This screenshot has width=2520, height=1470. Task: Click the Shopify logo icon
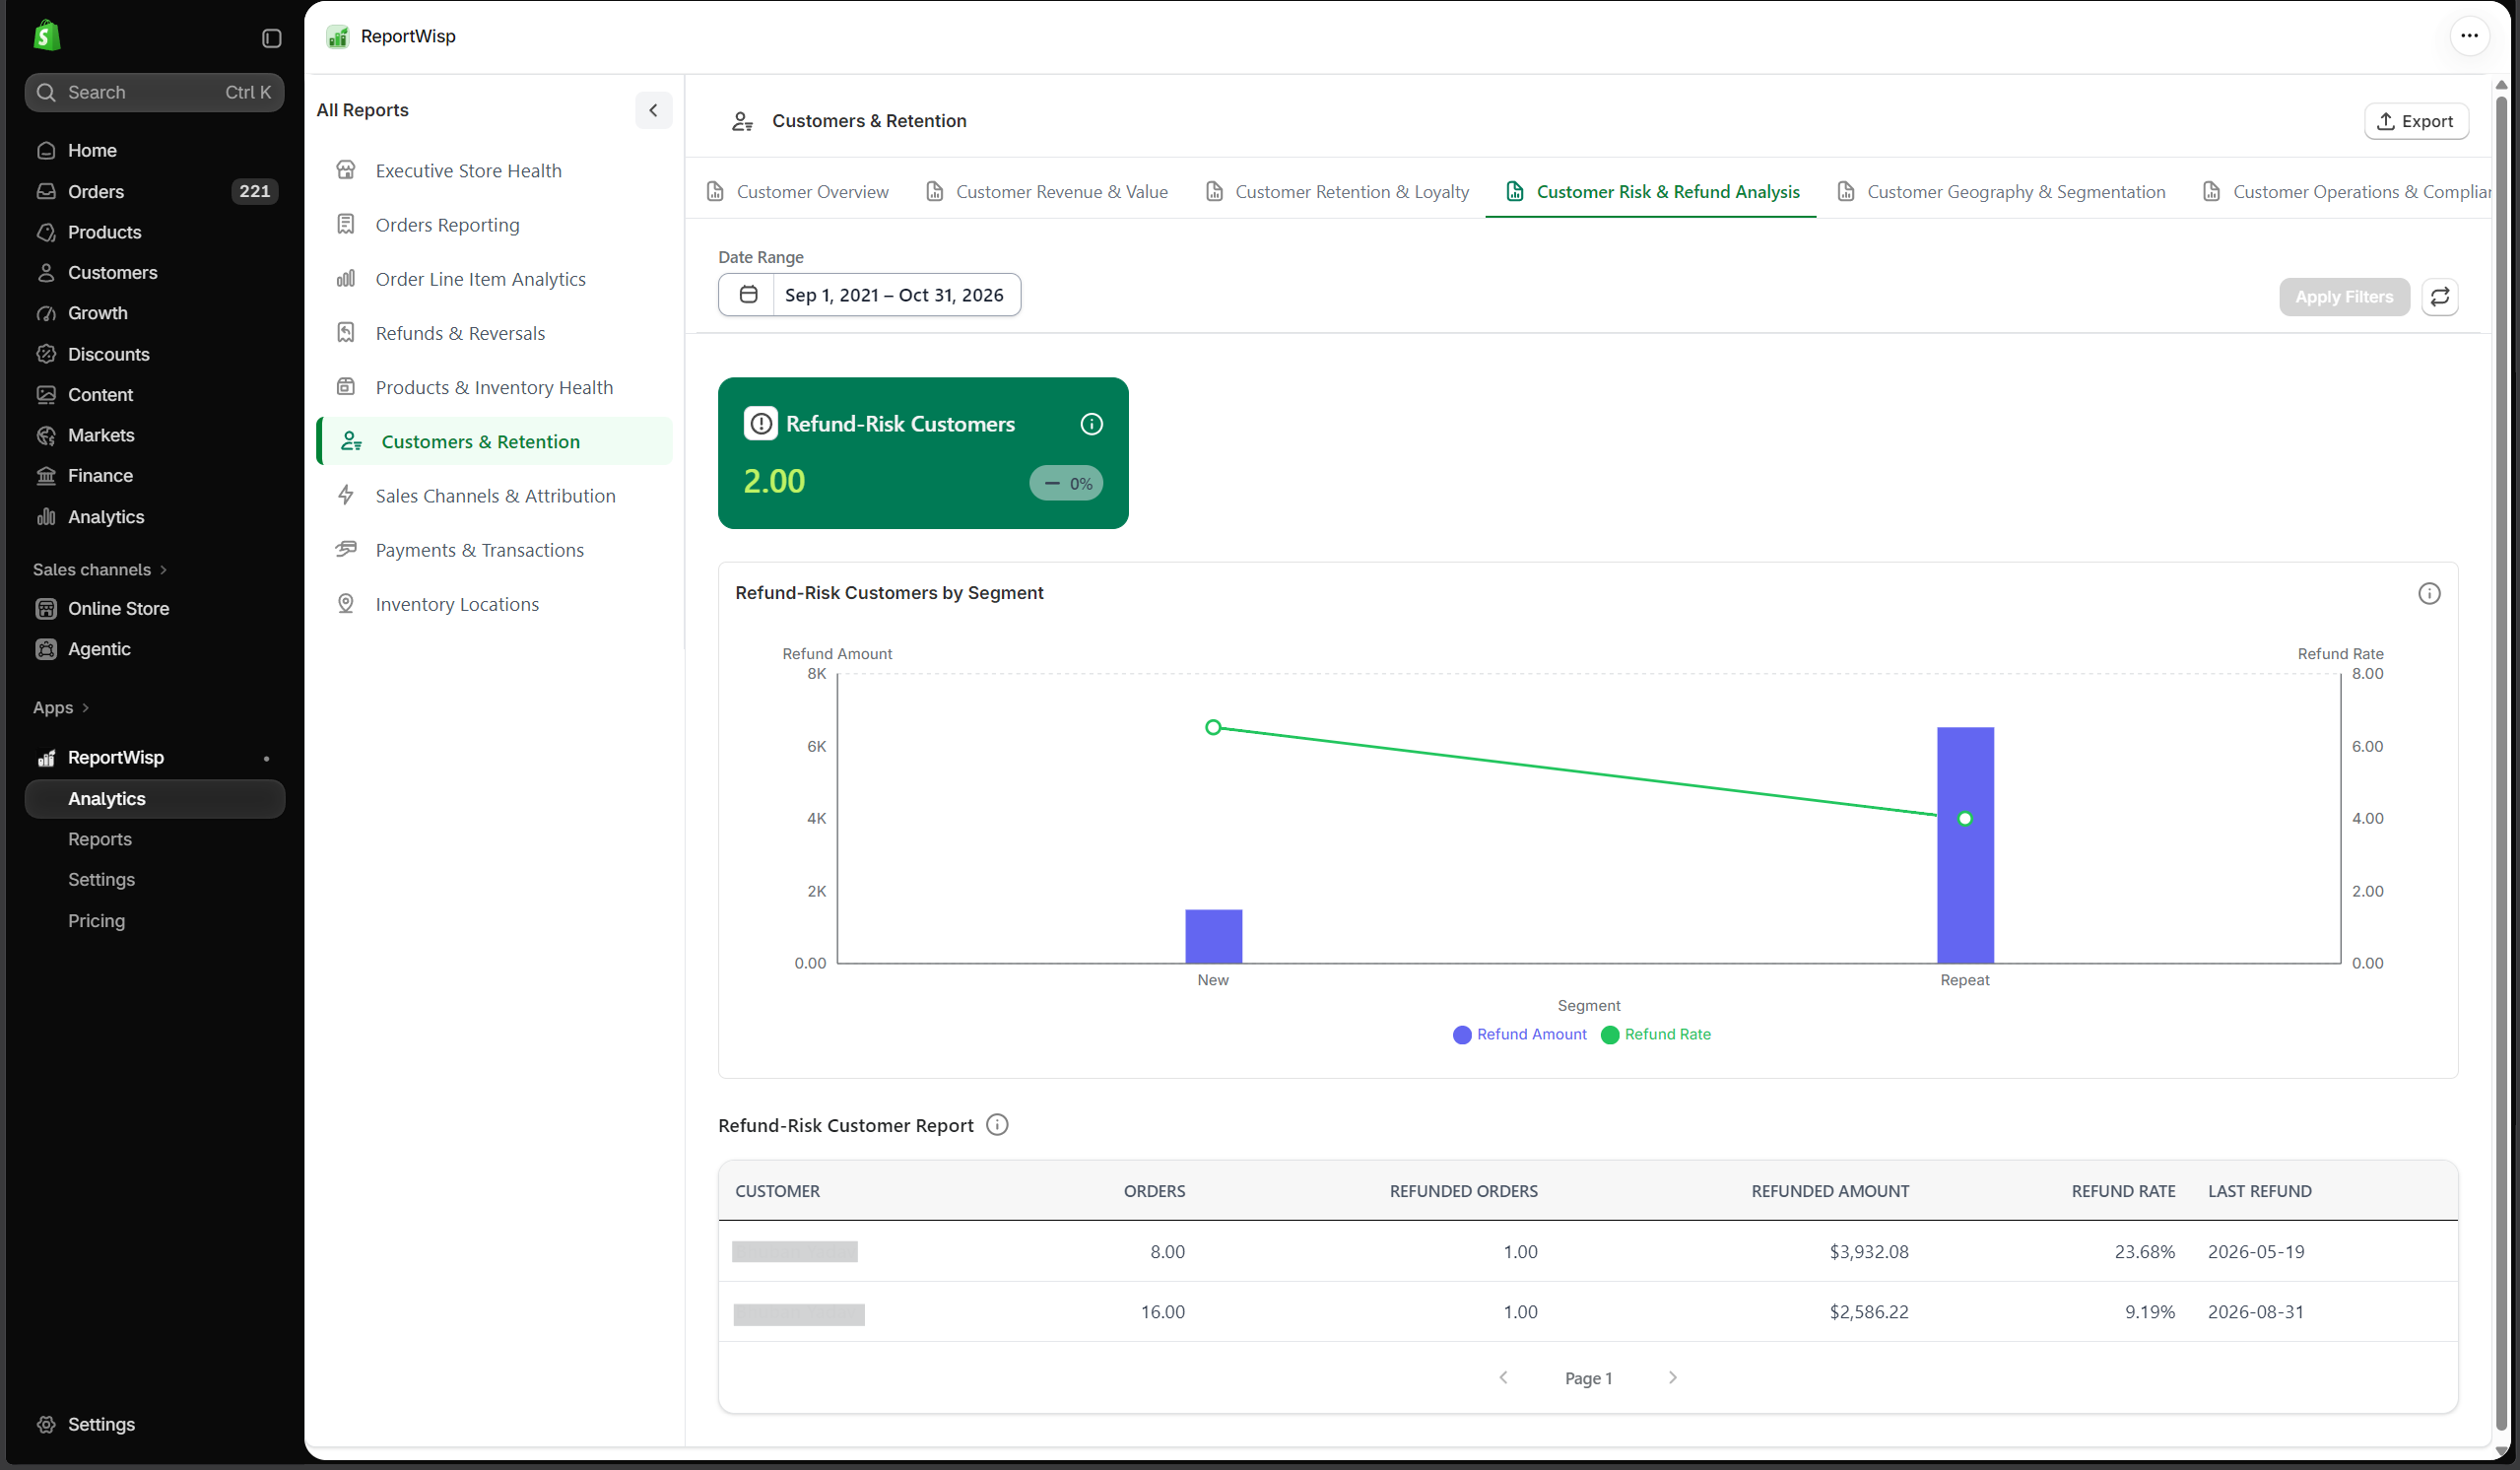coord(46,36)
